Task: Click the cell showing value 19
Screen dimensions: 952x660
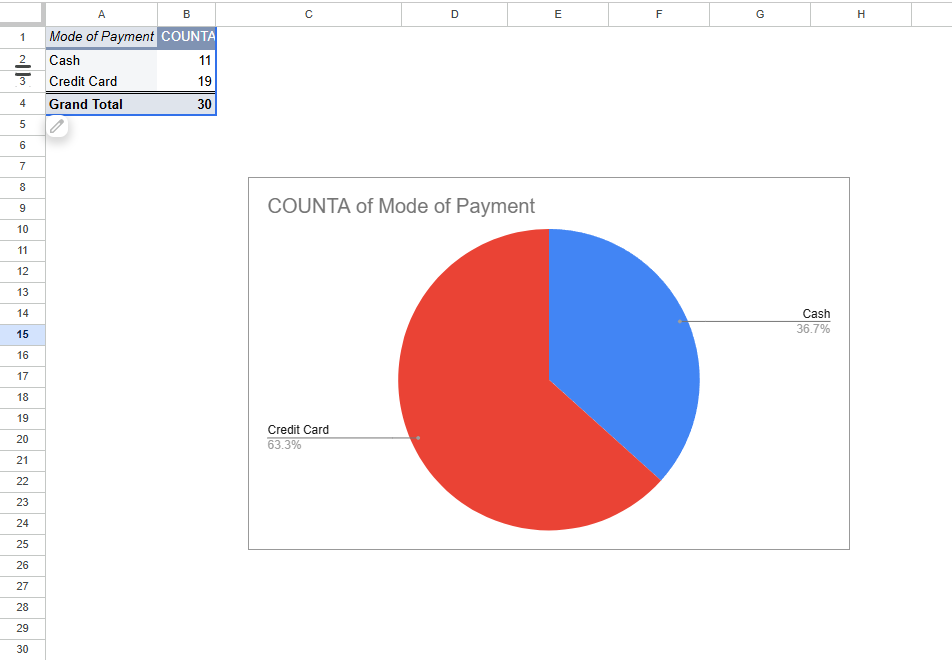Action: pyautogui.click(x=186, y=81)
